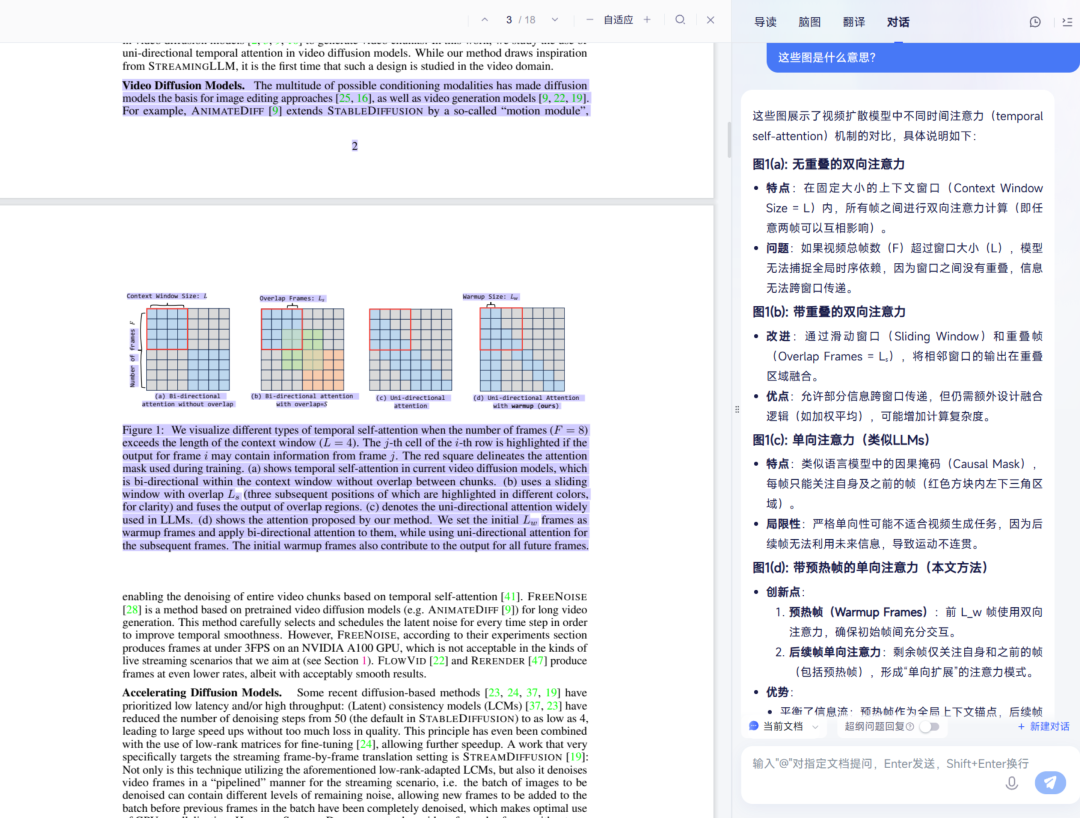The image size is (1080, 818).
Task: Click the microphone voice input icon
Action: click(1012, 782)
